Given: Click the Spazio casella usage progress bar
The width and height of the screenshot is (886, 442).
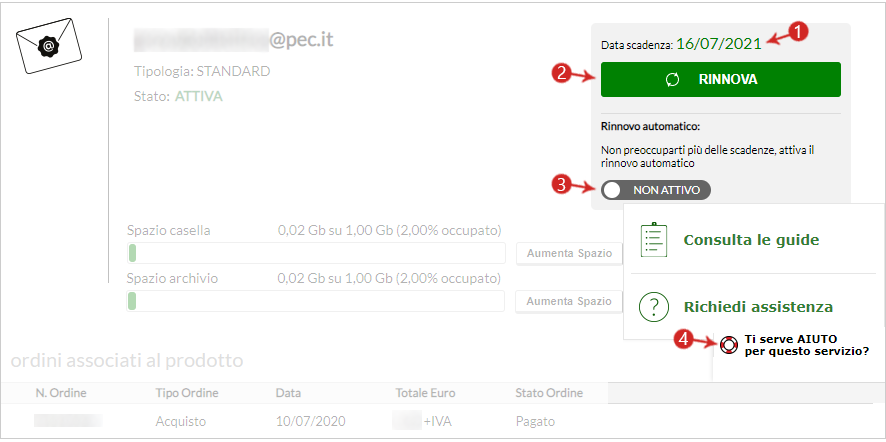Looking at the screenshot, I should pyautogui.click(x=316, y=253).
